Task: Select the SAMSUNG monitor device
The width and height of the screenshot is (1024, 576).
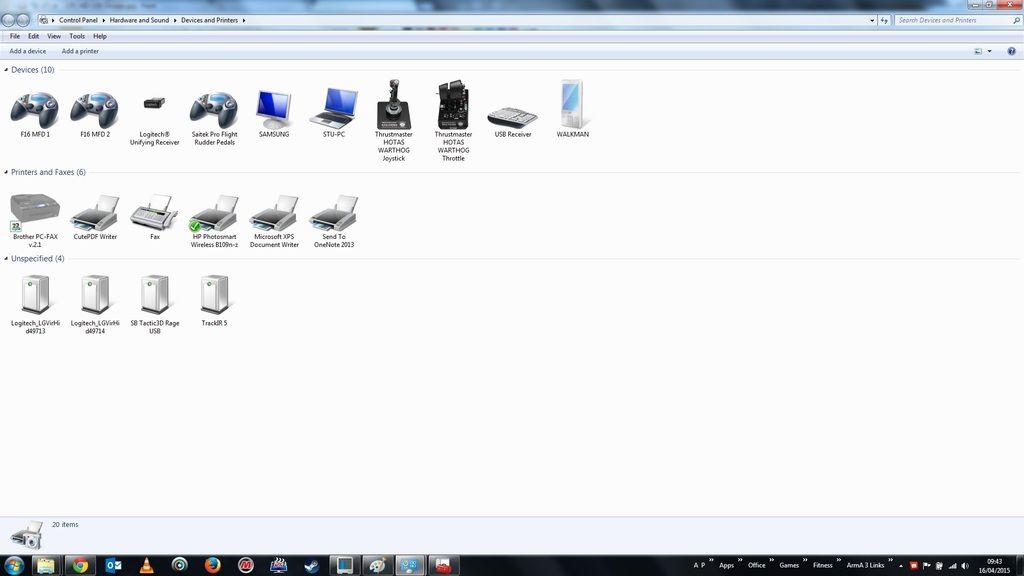Action: (274, 114)
